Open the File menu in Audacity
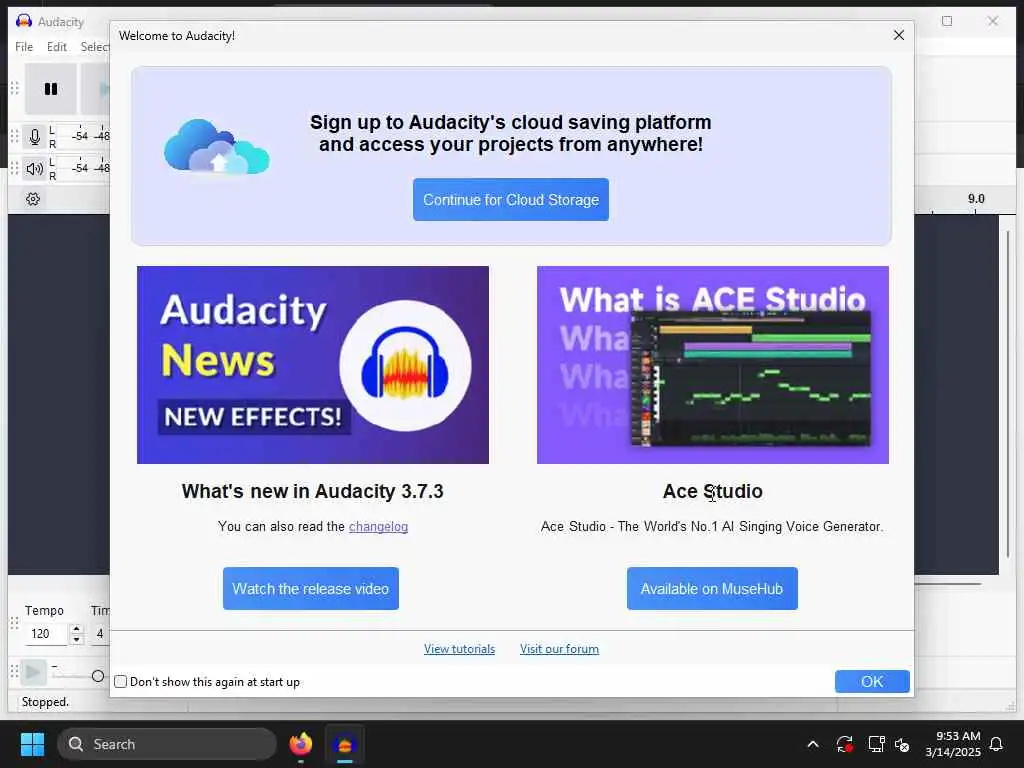The width and height of the screenshot is (1024, 768). pyautogui.click(x=24, y=47)
